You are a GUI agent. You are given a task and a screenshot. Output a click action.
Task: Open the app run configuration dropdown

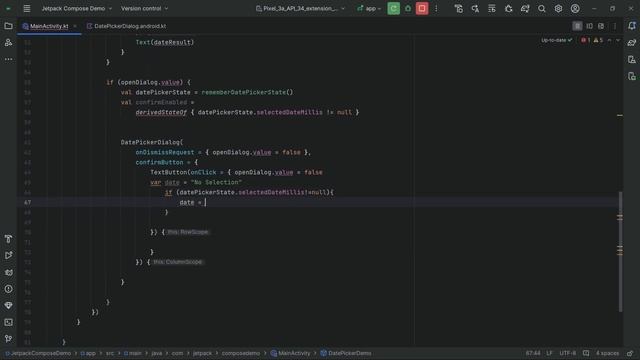[369, 8]
